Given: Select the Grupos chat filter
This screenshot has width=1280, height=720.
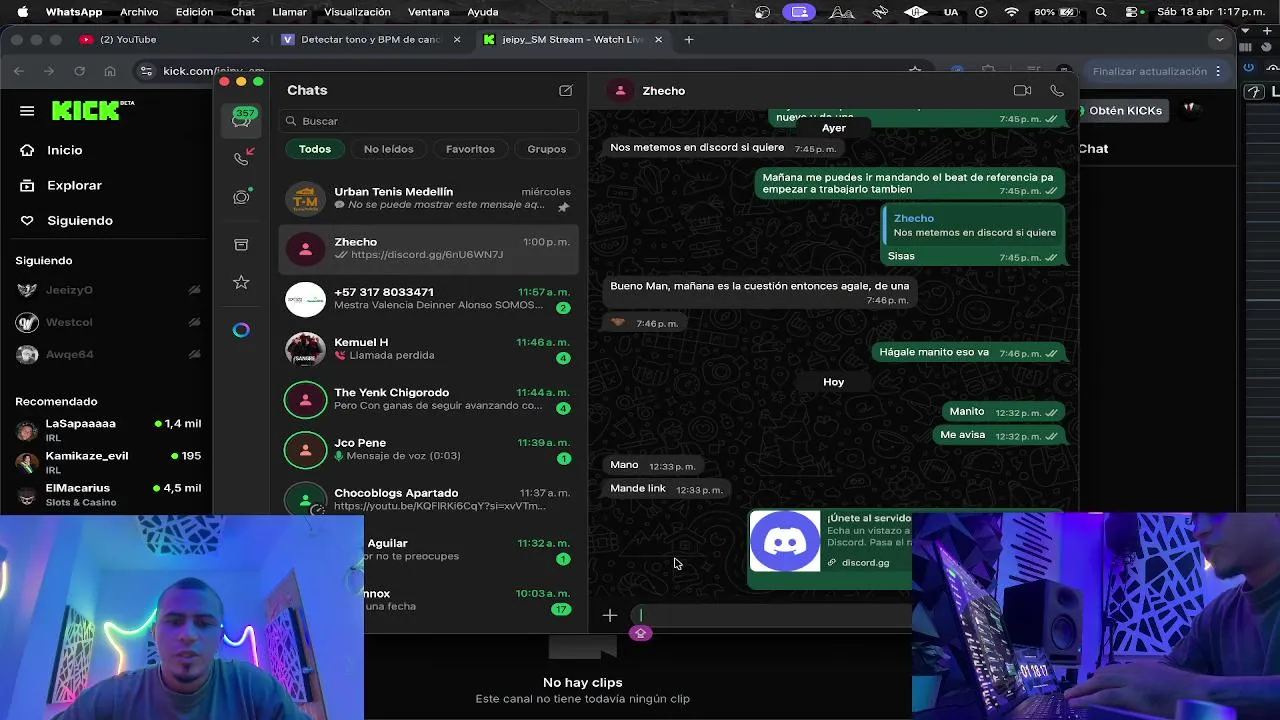Looking at the screenshot, I should pos(546,149).
